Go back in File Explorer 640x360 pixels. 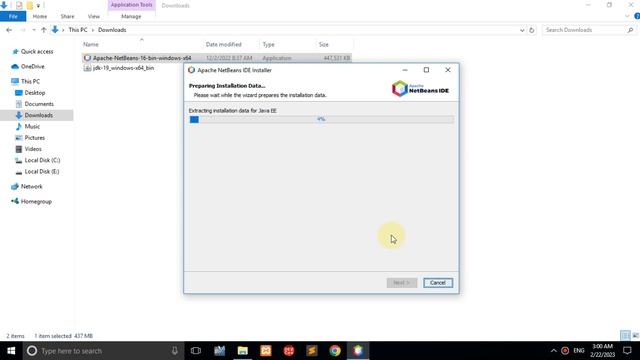pyautogui.click(x=9, y=30)
